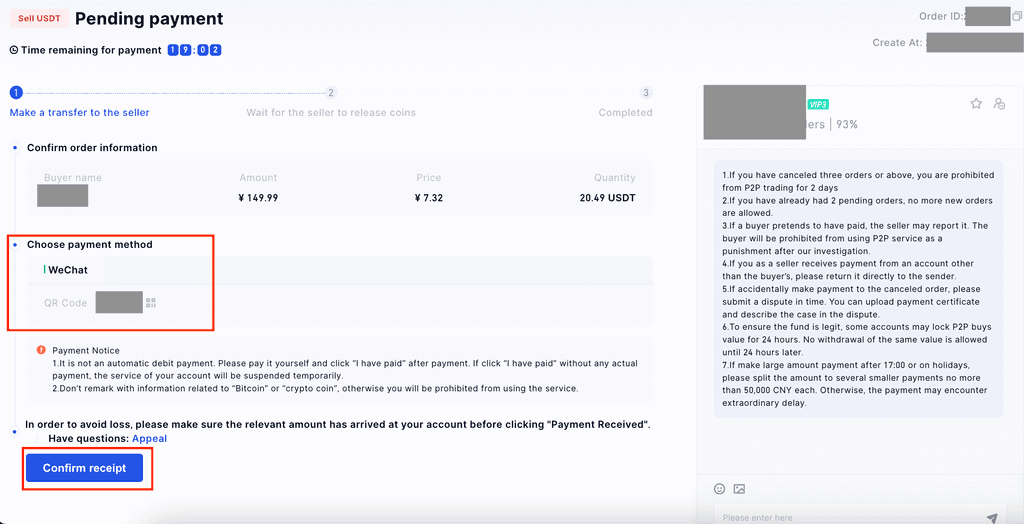
Task: Click the VIP3 badge
Action: 818,104
